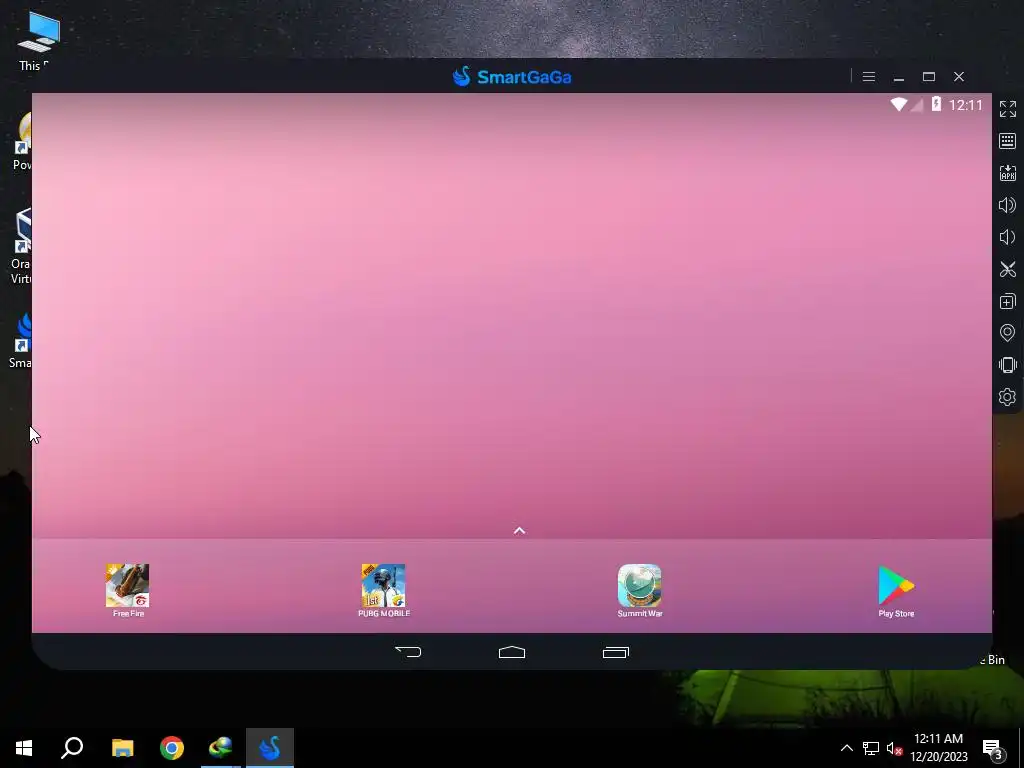This screenshot has width=1024, height=768.
Task: Click the SmartGaGa taskbar icon
Action: point(270,748)
